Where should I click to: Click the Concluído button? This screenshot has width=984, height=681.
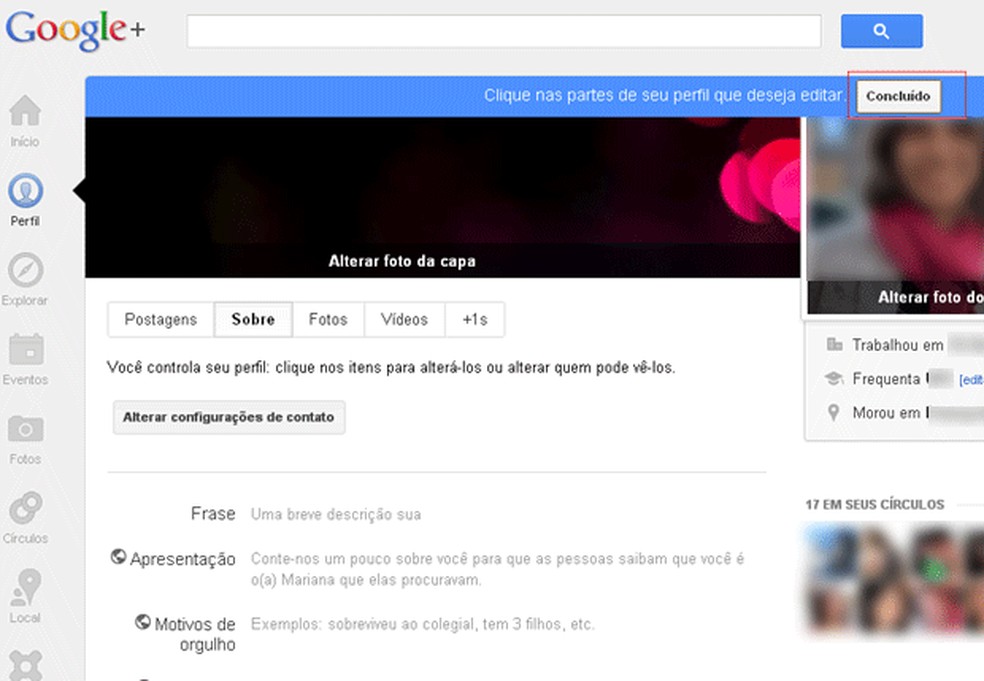(898, 96)
